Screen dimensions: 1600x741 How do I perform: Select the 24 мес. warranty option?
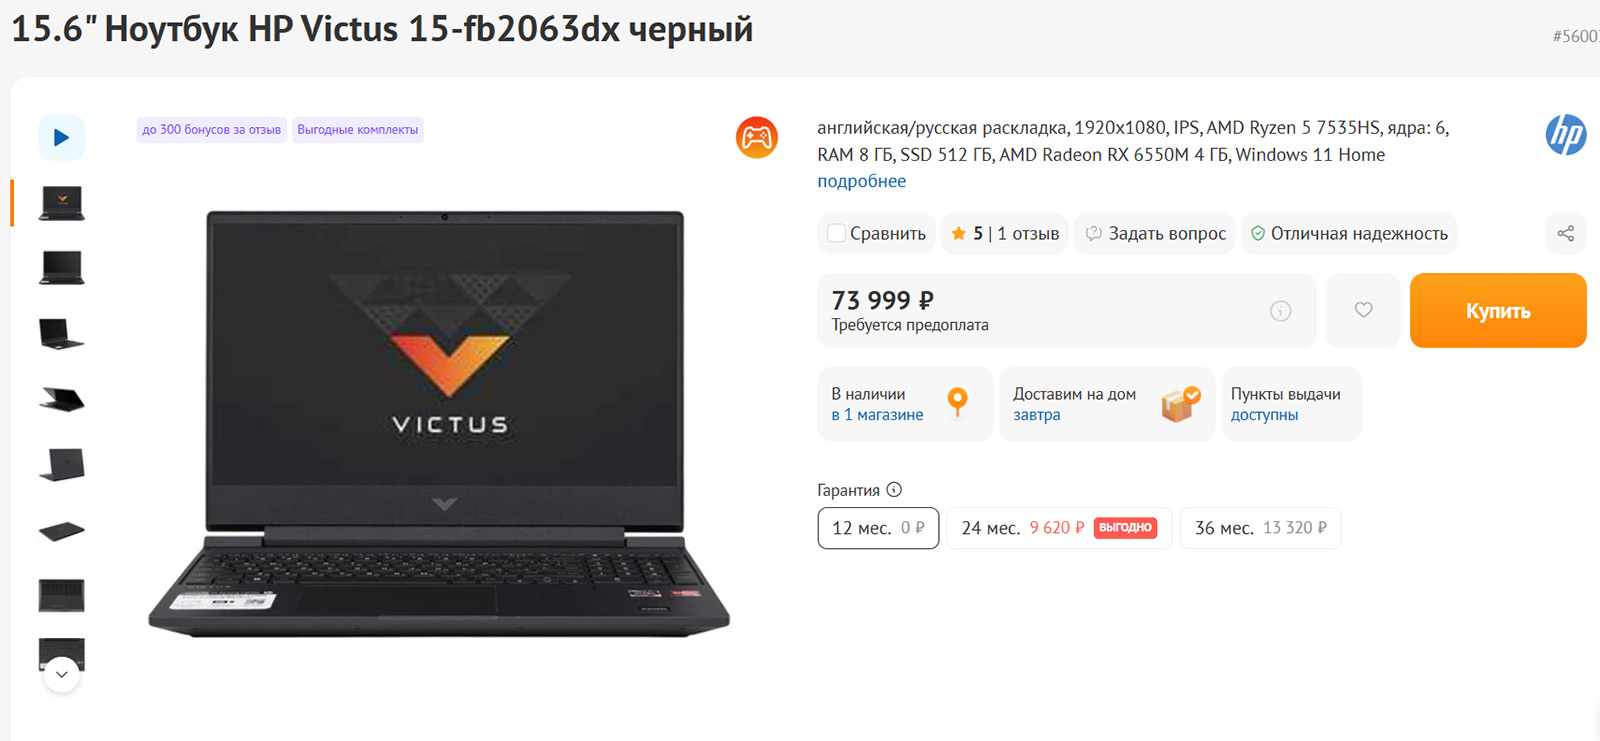[x=1059, y=528]
